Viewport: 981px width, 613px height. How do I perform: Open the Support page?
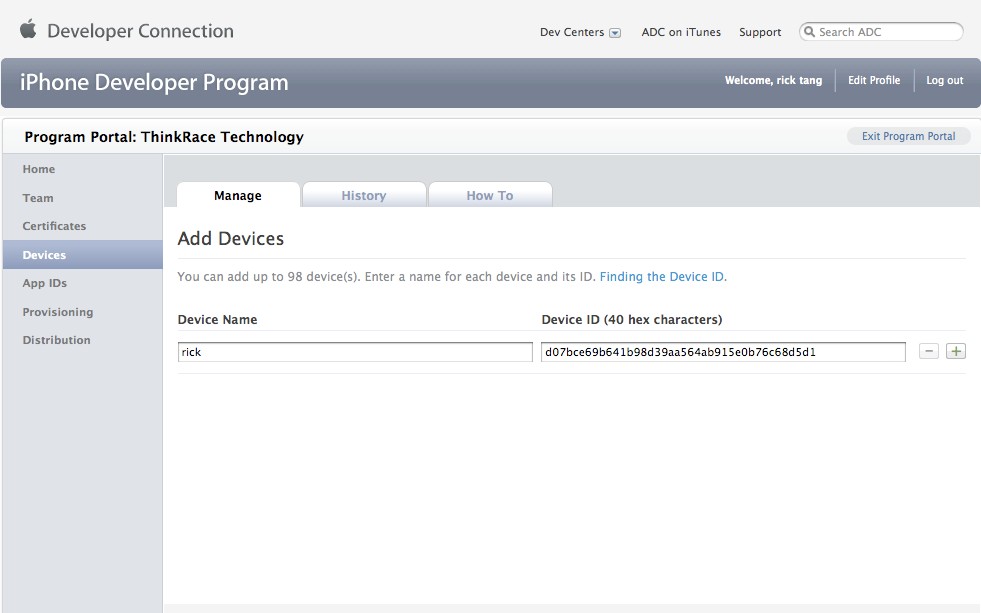[760, 32]
